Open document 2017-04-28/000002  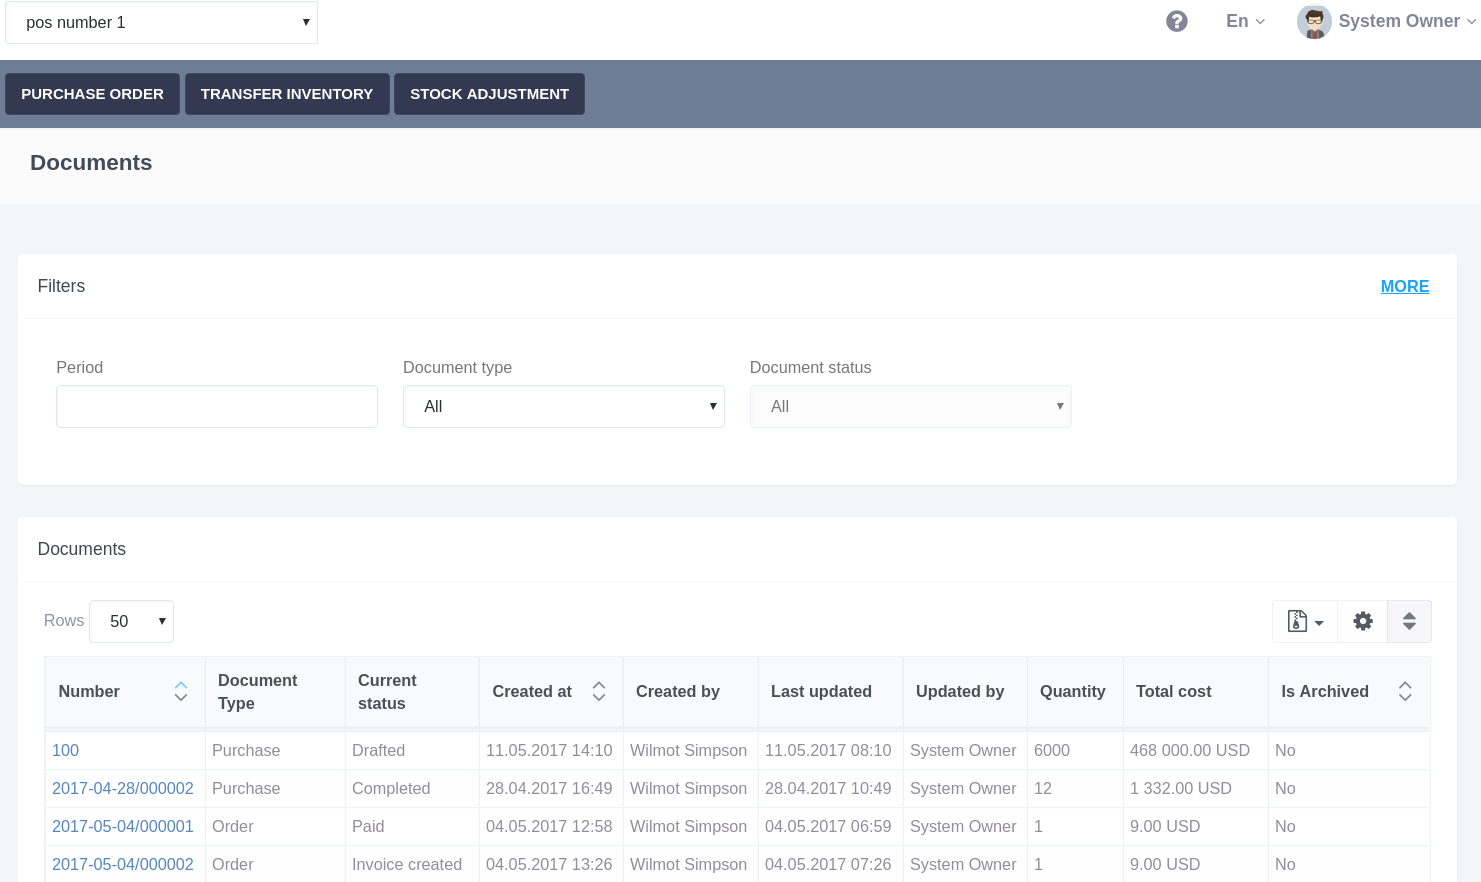(122, 788)
